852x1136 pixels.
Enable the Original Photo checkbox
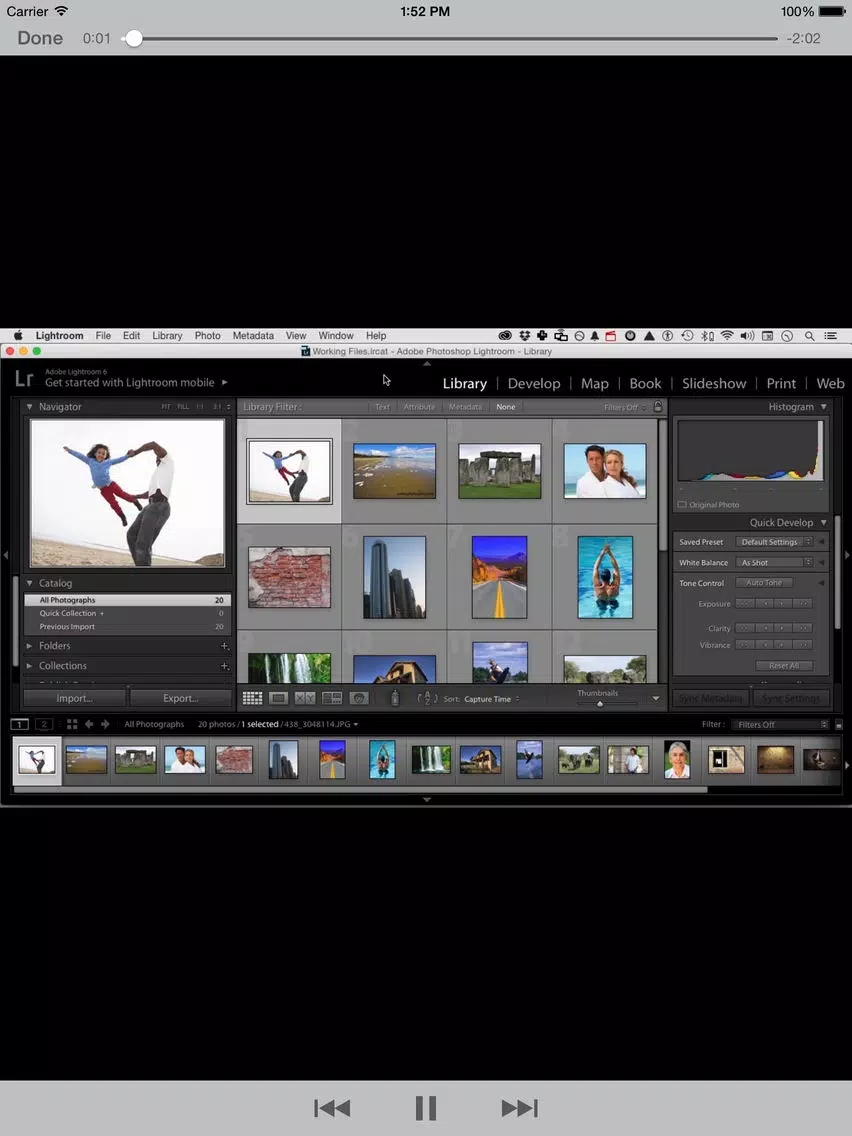[x=682, y=504]
